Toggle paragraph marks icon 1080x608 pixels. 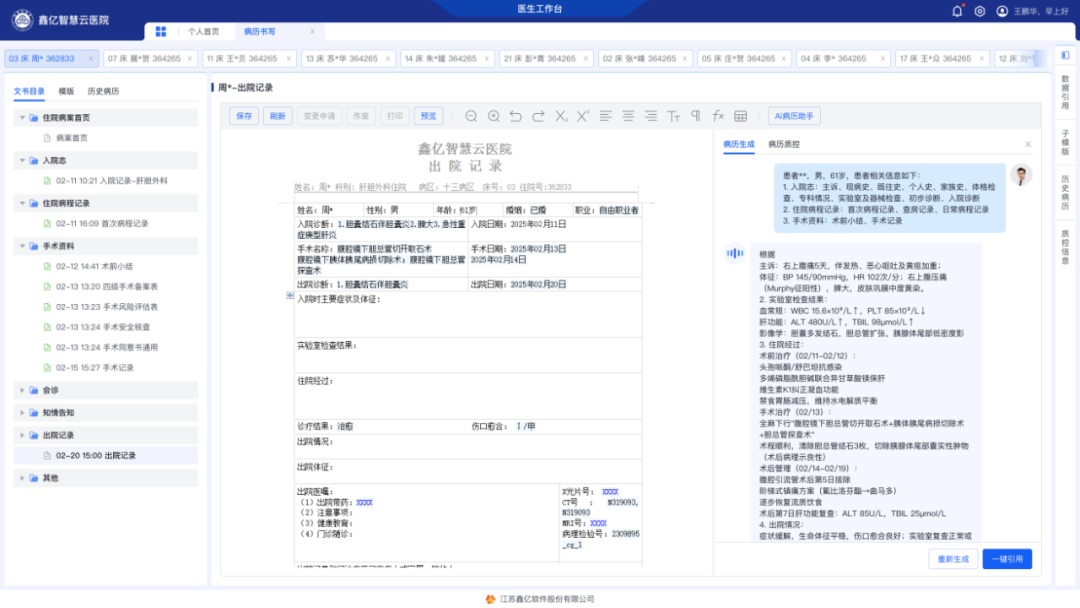tap(696, 116)
